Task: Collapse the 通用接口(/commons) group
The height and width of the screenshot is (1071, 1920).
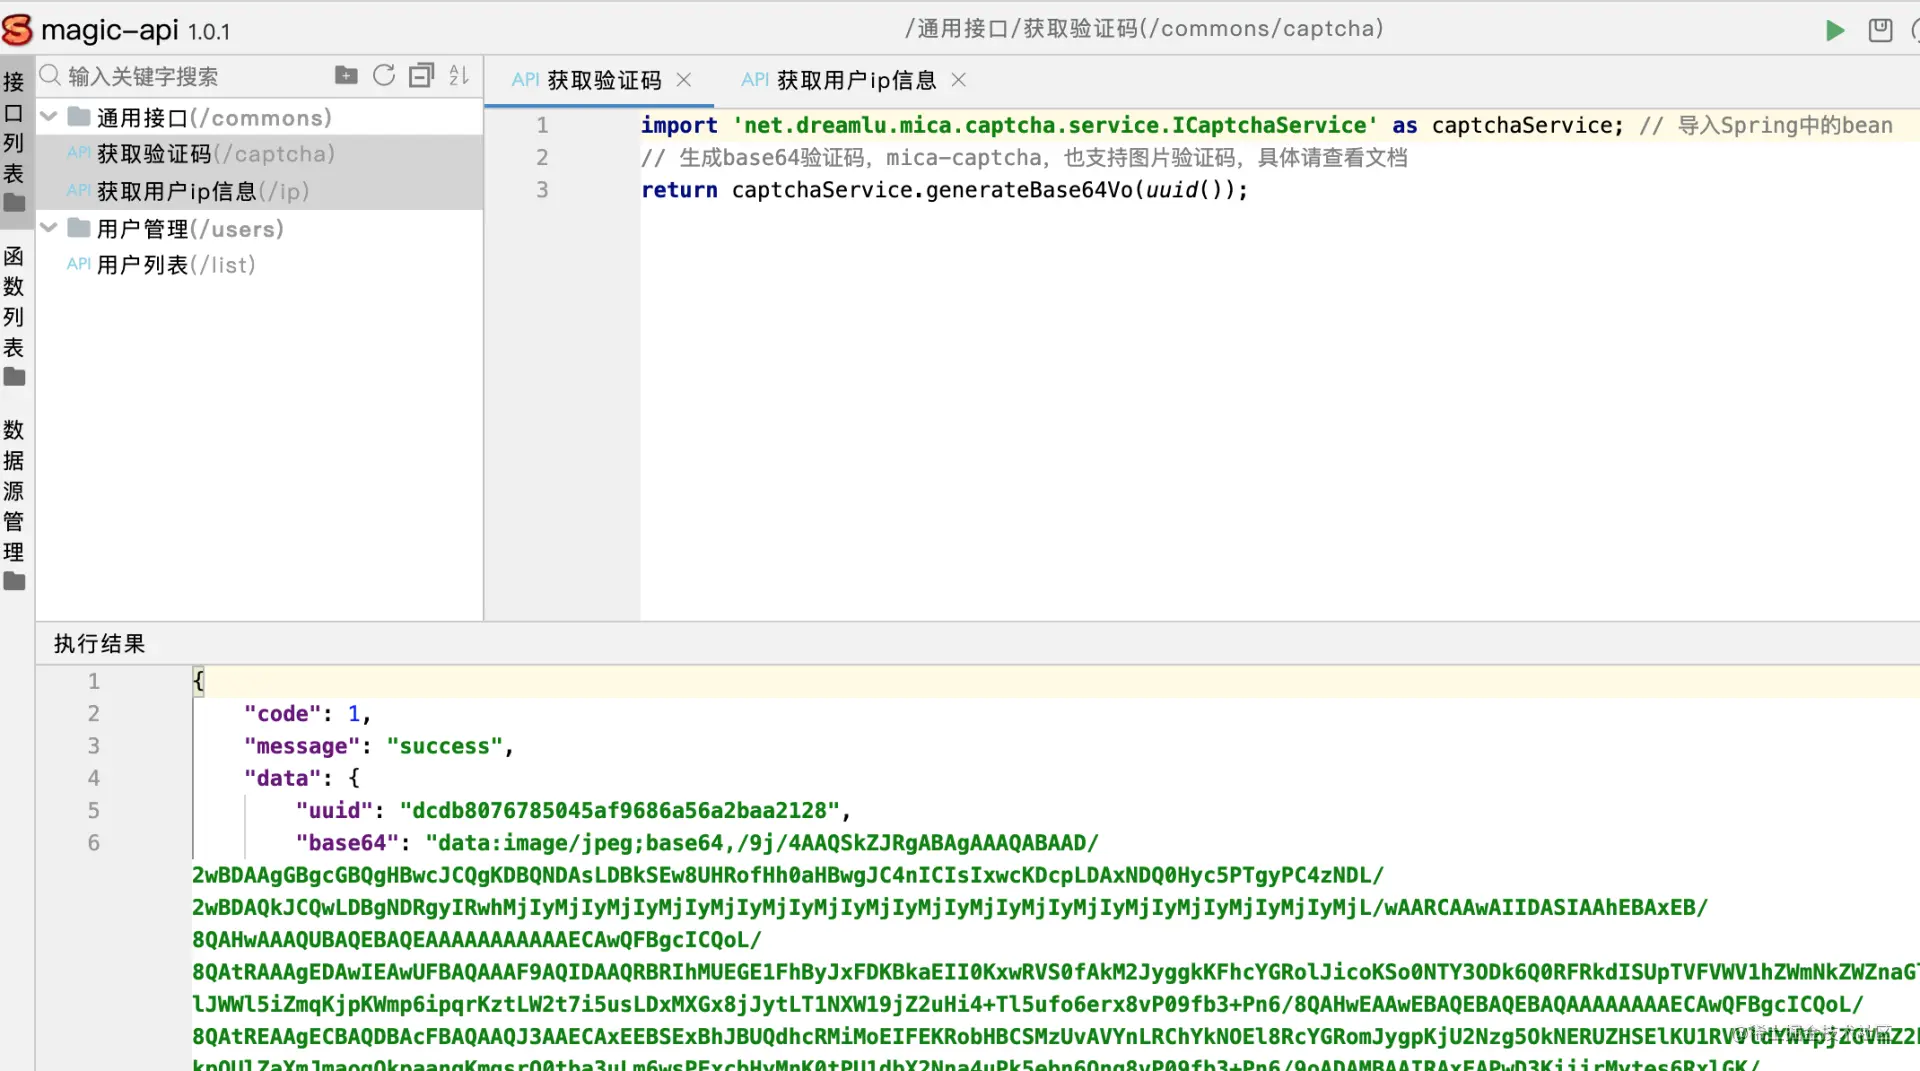Action: click(x=48, y=117)
